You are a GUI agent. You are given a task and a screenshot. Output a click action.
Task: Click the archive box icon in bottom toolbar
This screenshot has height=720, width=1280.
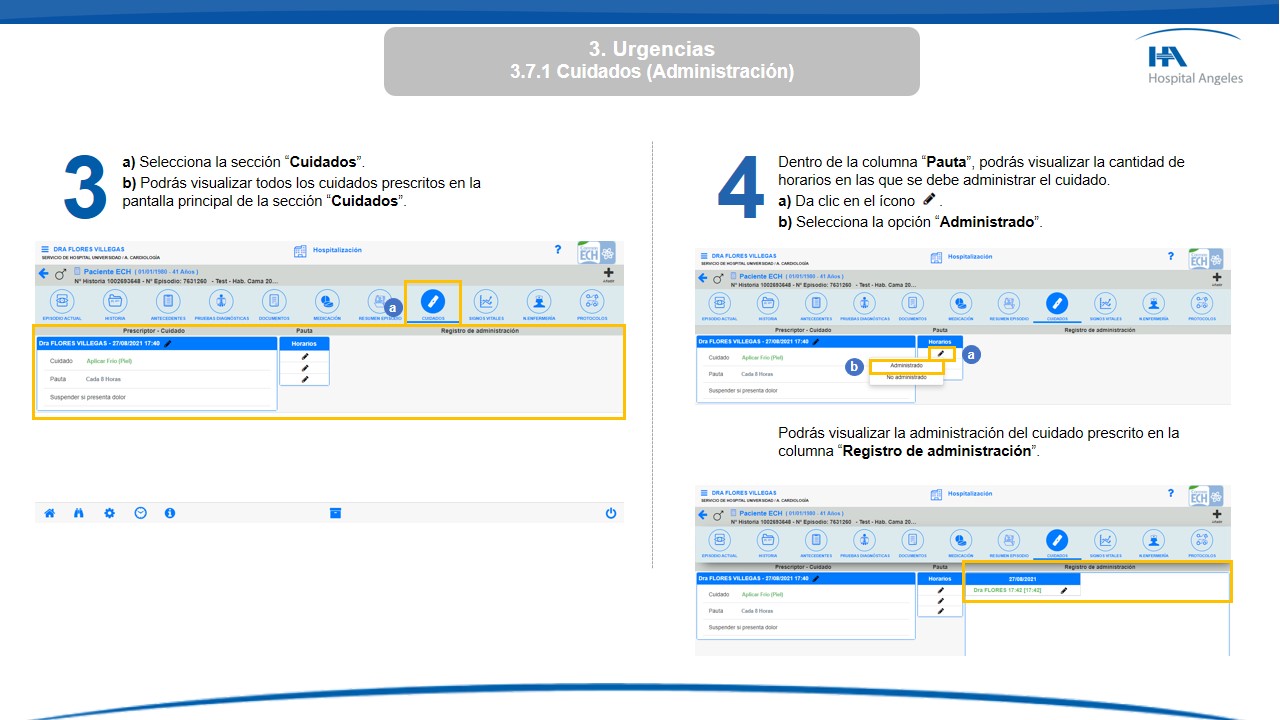(336, 513)
